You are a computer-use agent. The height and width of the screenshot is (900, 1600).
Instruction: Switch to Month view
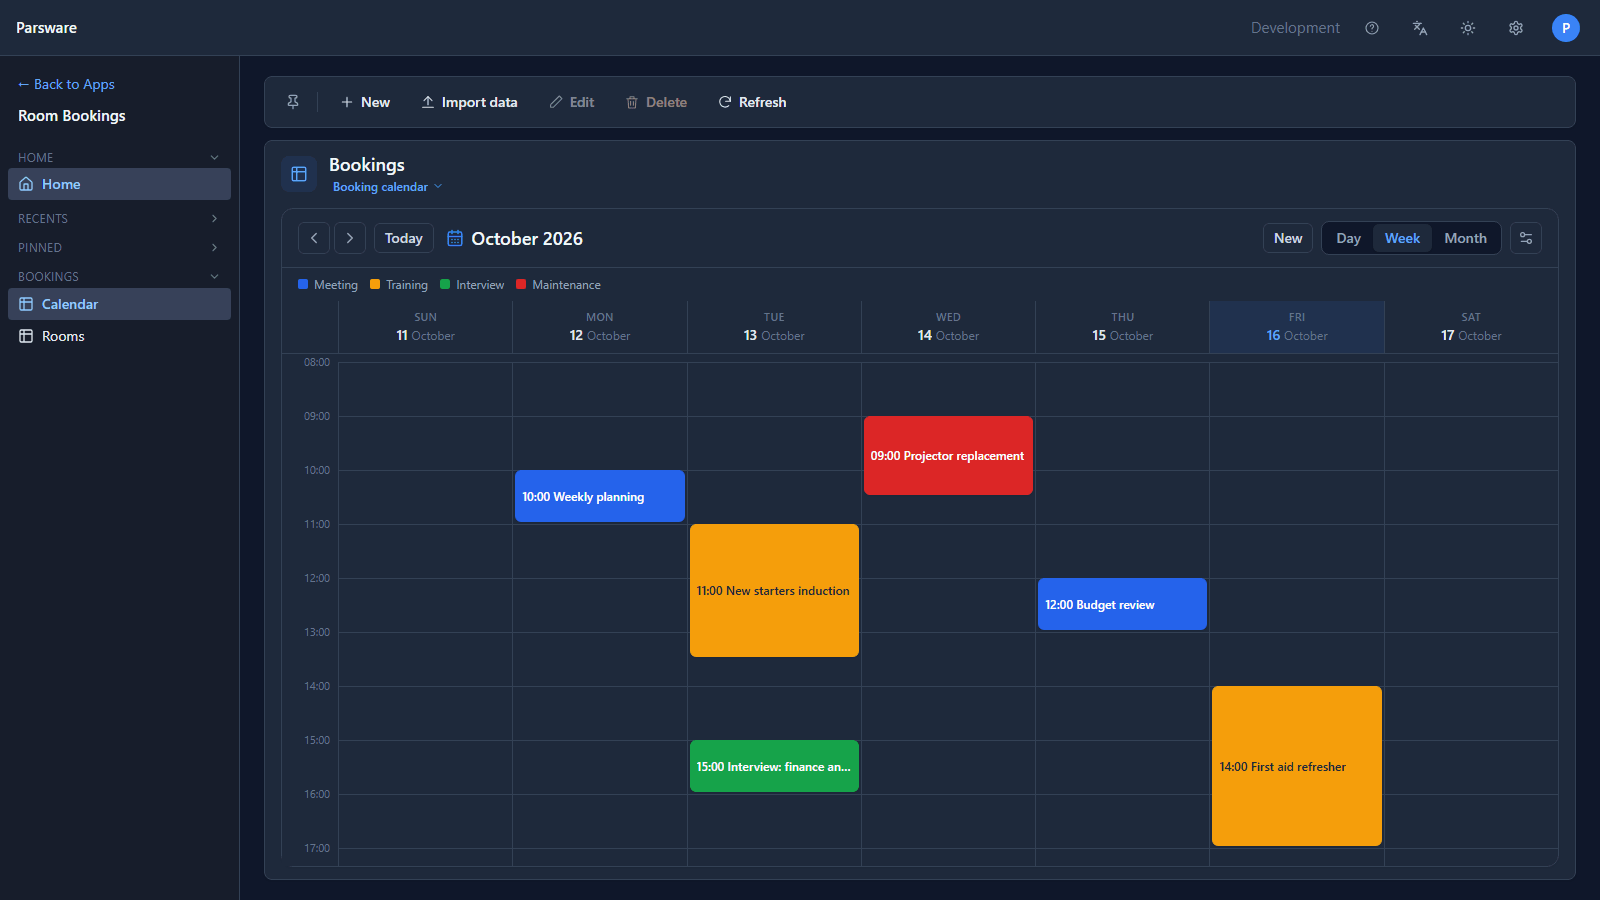(x=1465, y=238)
